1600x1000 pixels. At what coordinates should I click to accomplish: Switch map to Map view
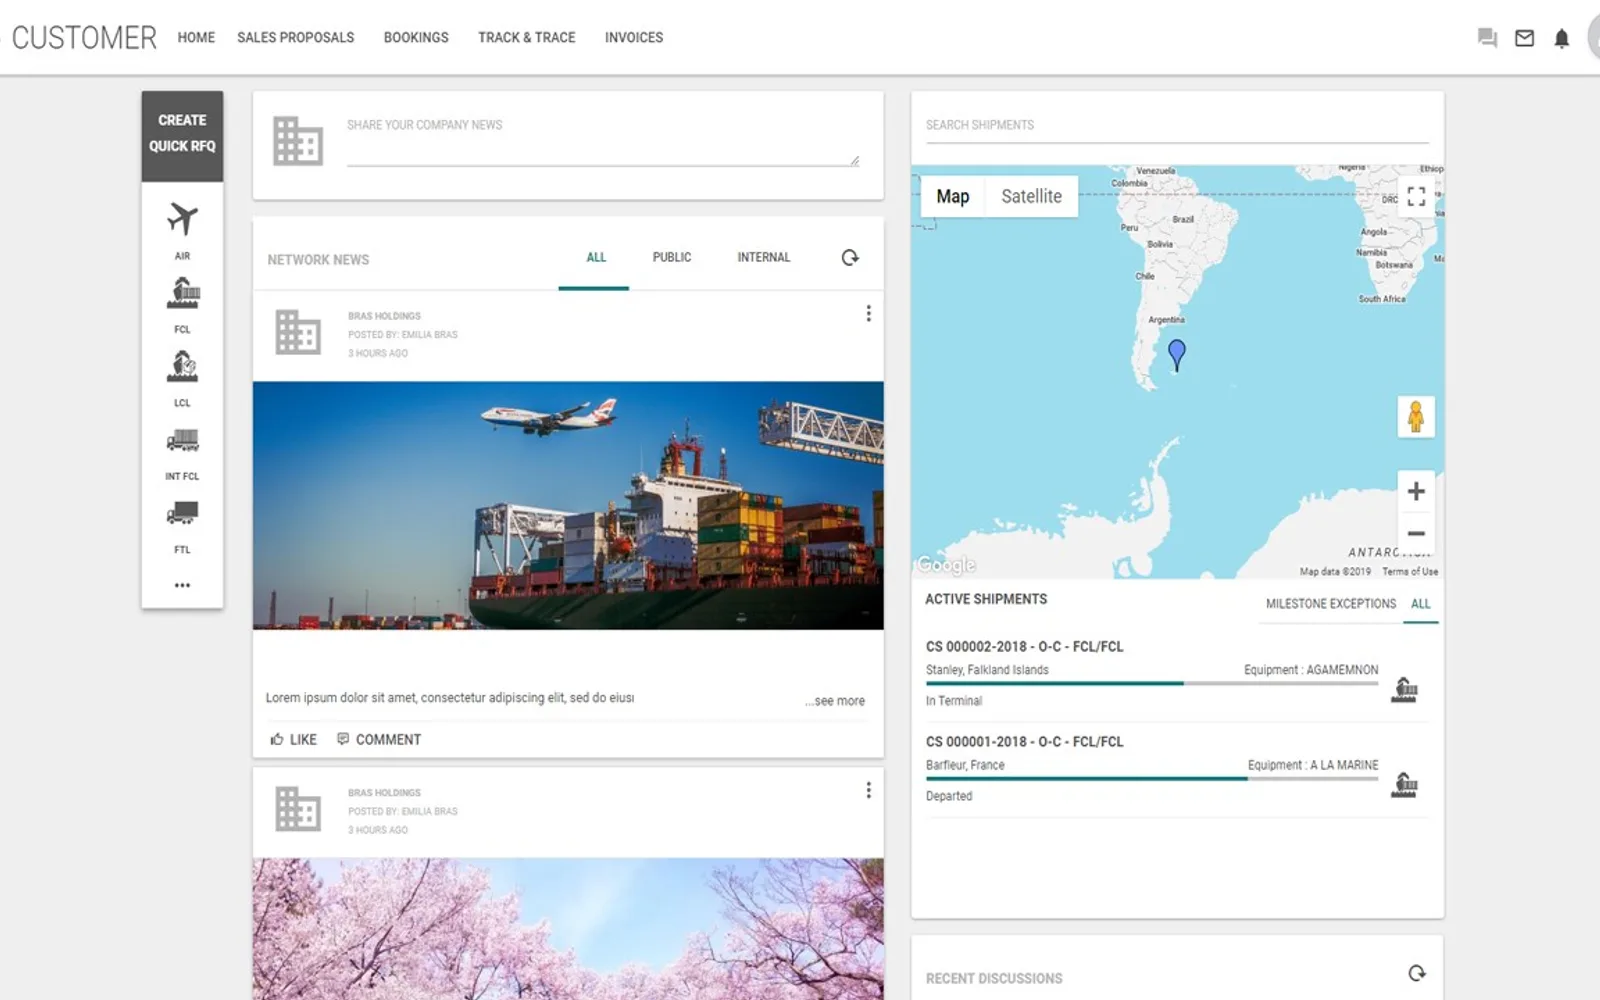tap(953, 196)
